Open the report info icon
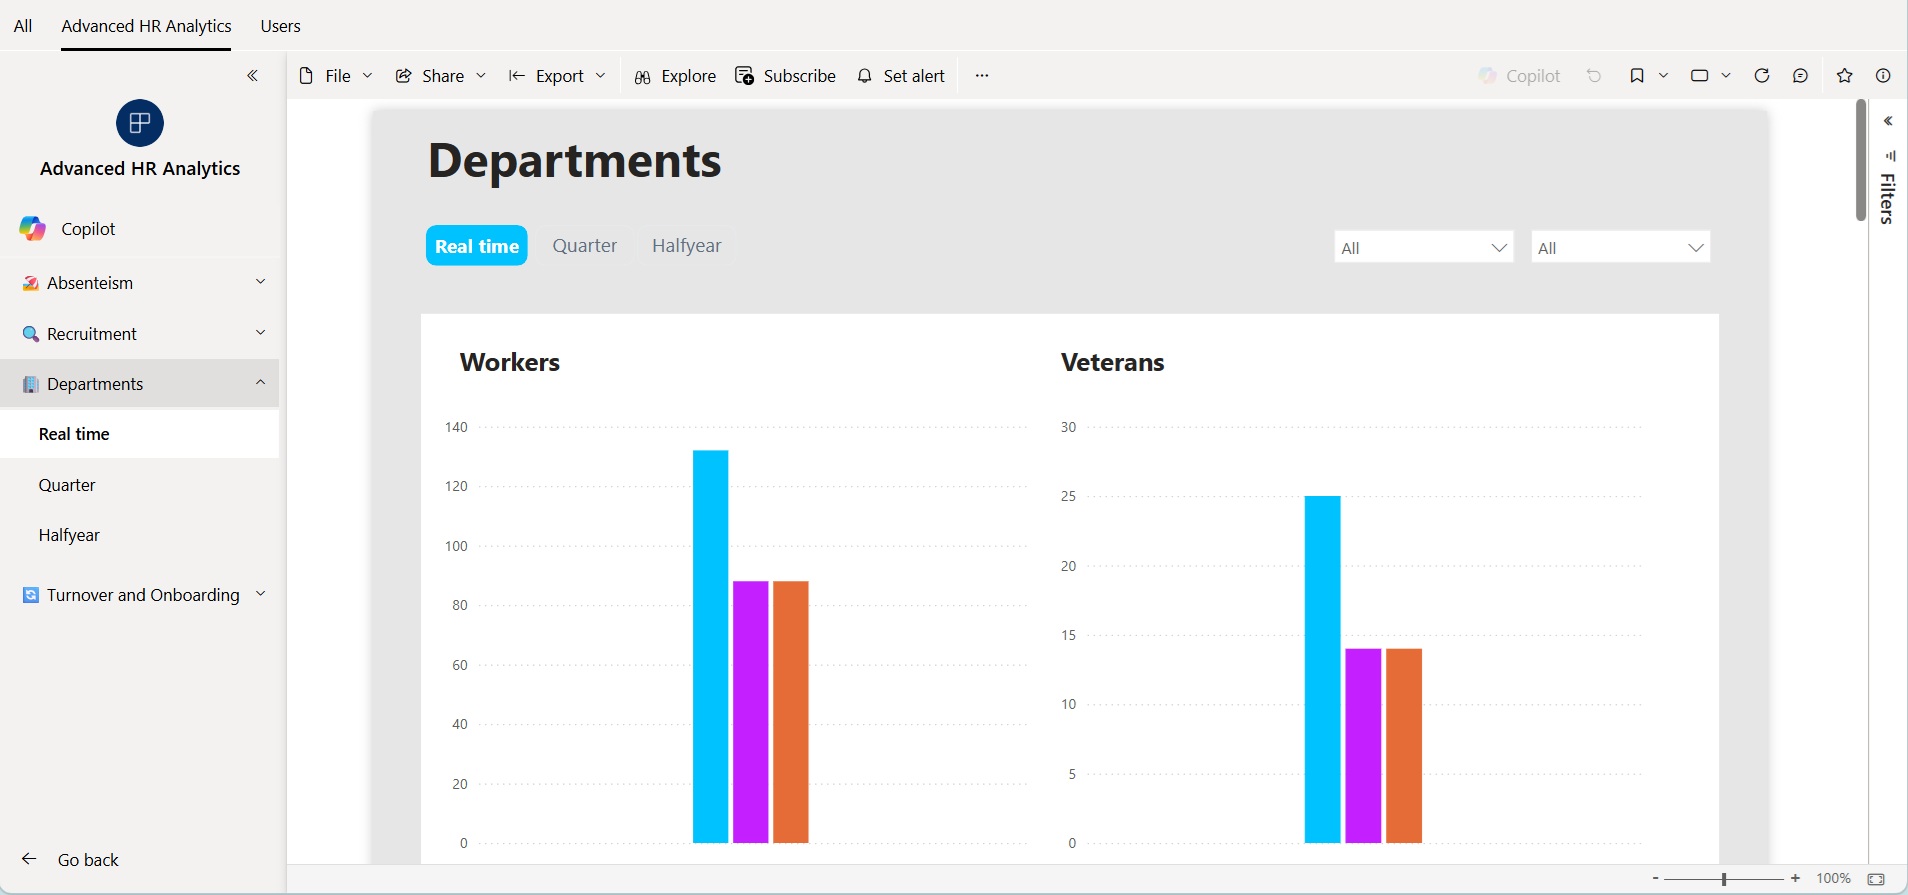The height and width of the screenshot is (895, 1908). click(x=1883, y=76)
